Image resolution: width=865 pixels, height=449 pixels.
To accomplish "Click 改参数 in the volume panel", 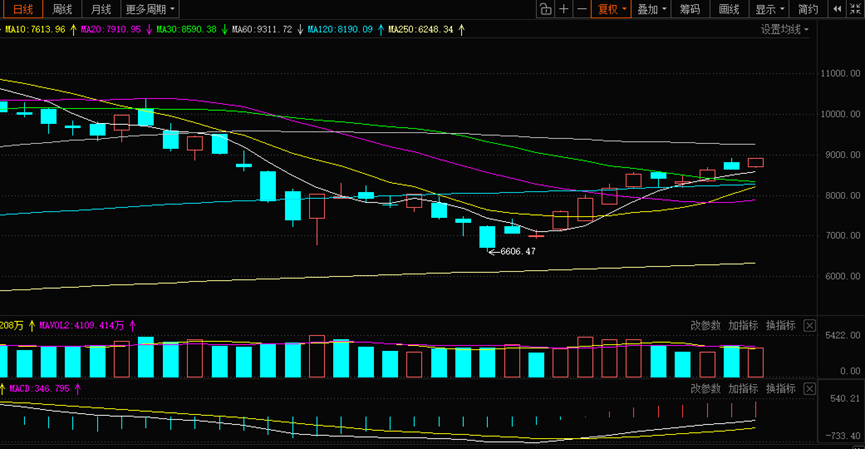I will tap(706, 325).
